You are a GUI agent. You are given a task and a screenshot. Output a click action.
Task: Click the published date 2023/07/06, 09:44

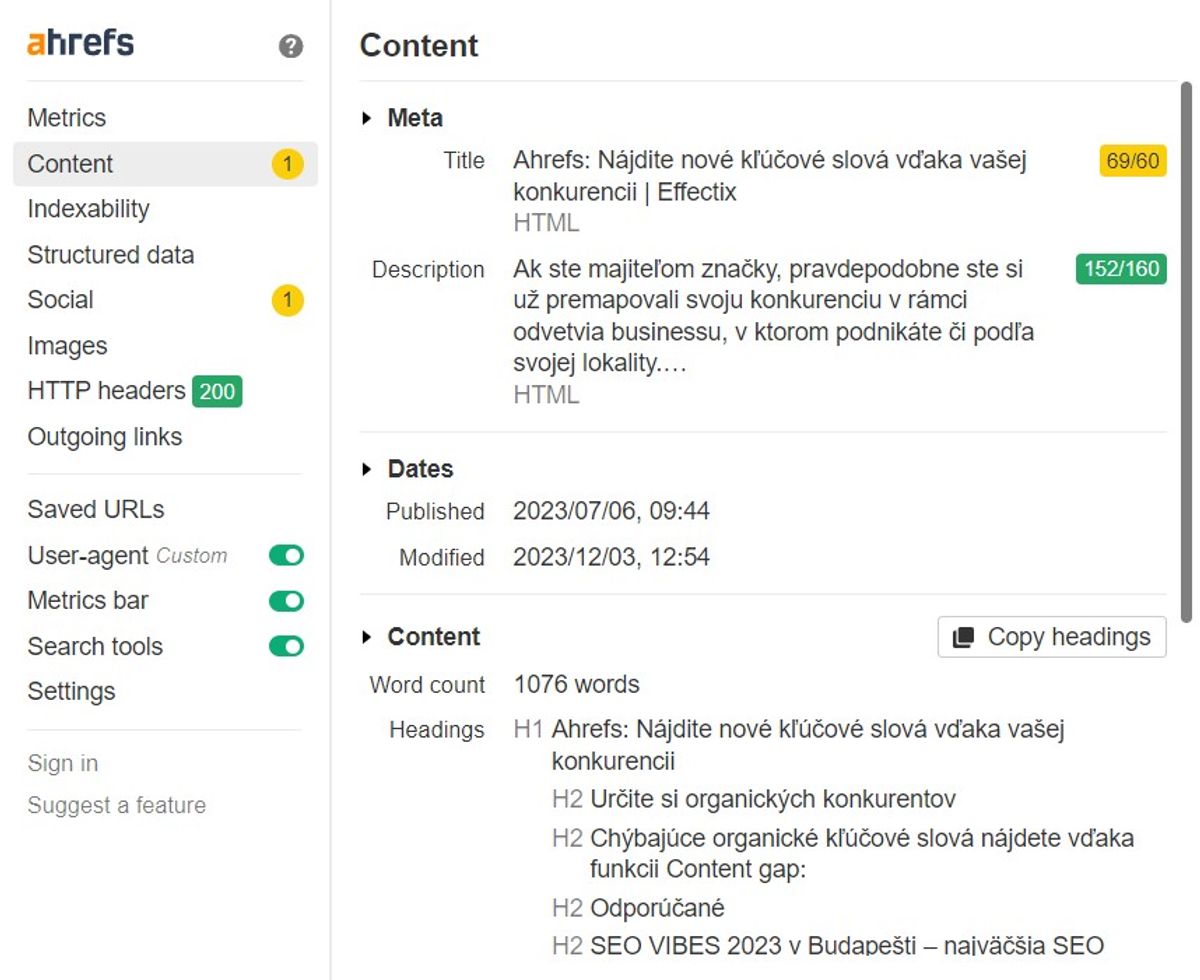611,511
